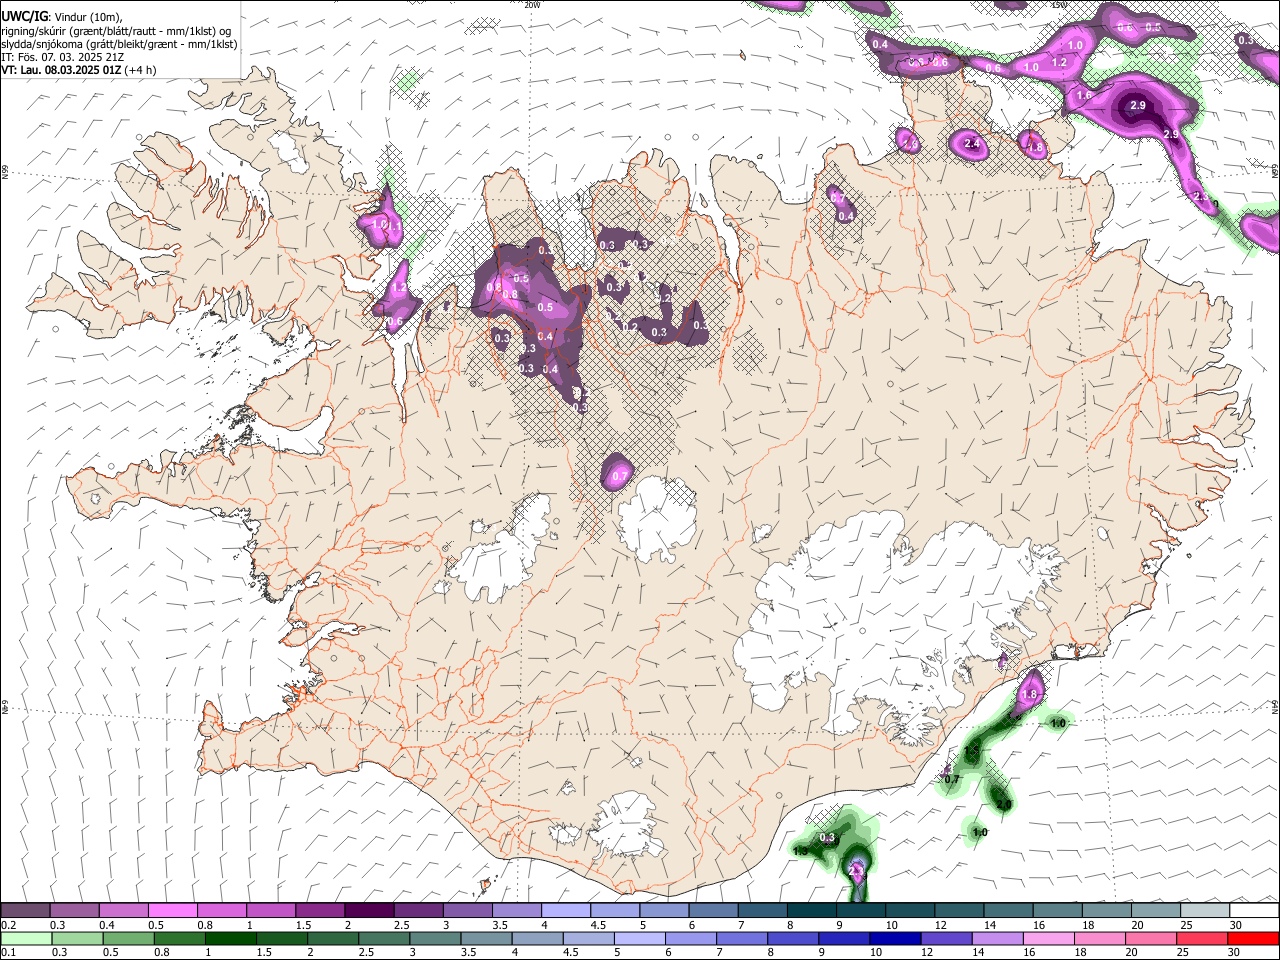Pick the deep blue swatch between 10 and 12, bottom scale
This screenshot has width=1280, height=960.
point(895,938)
